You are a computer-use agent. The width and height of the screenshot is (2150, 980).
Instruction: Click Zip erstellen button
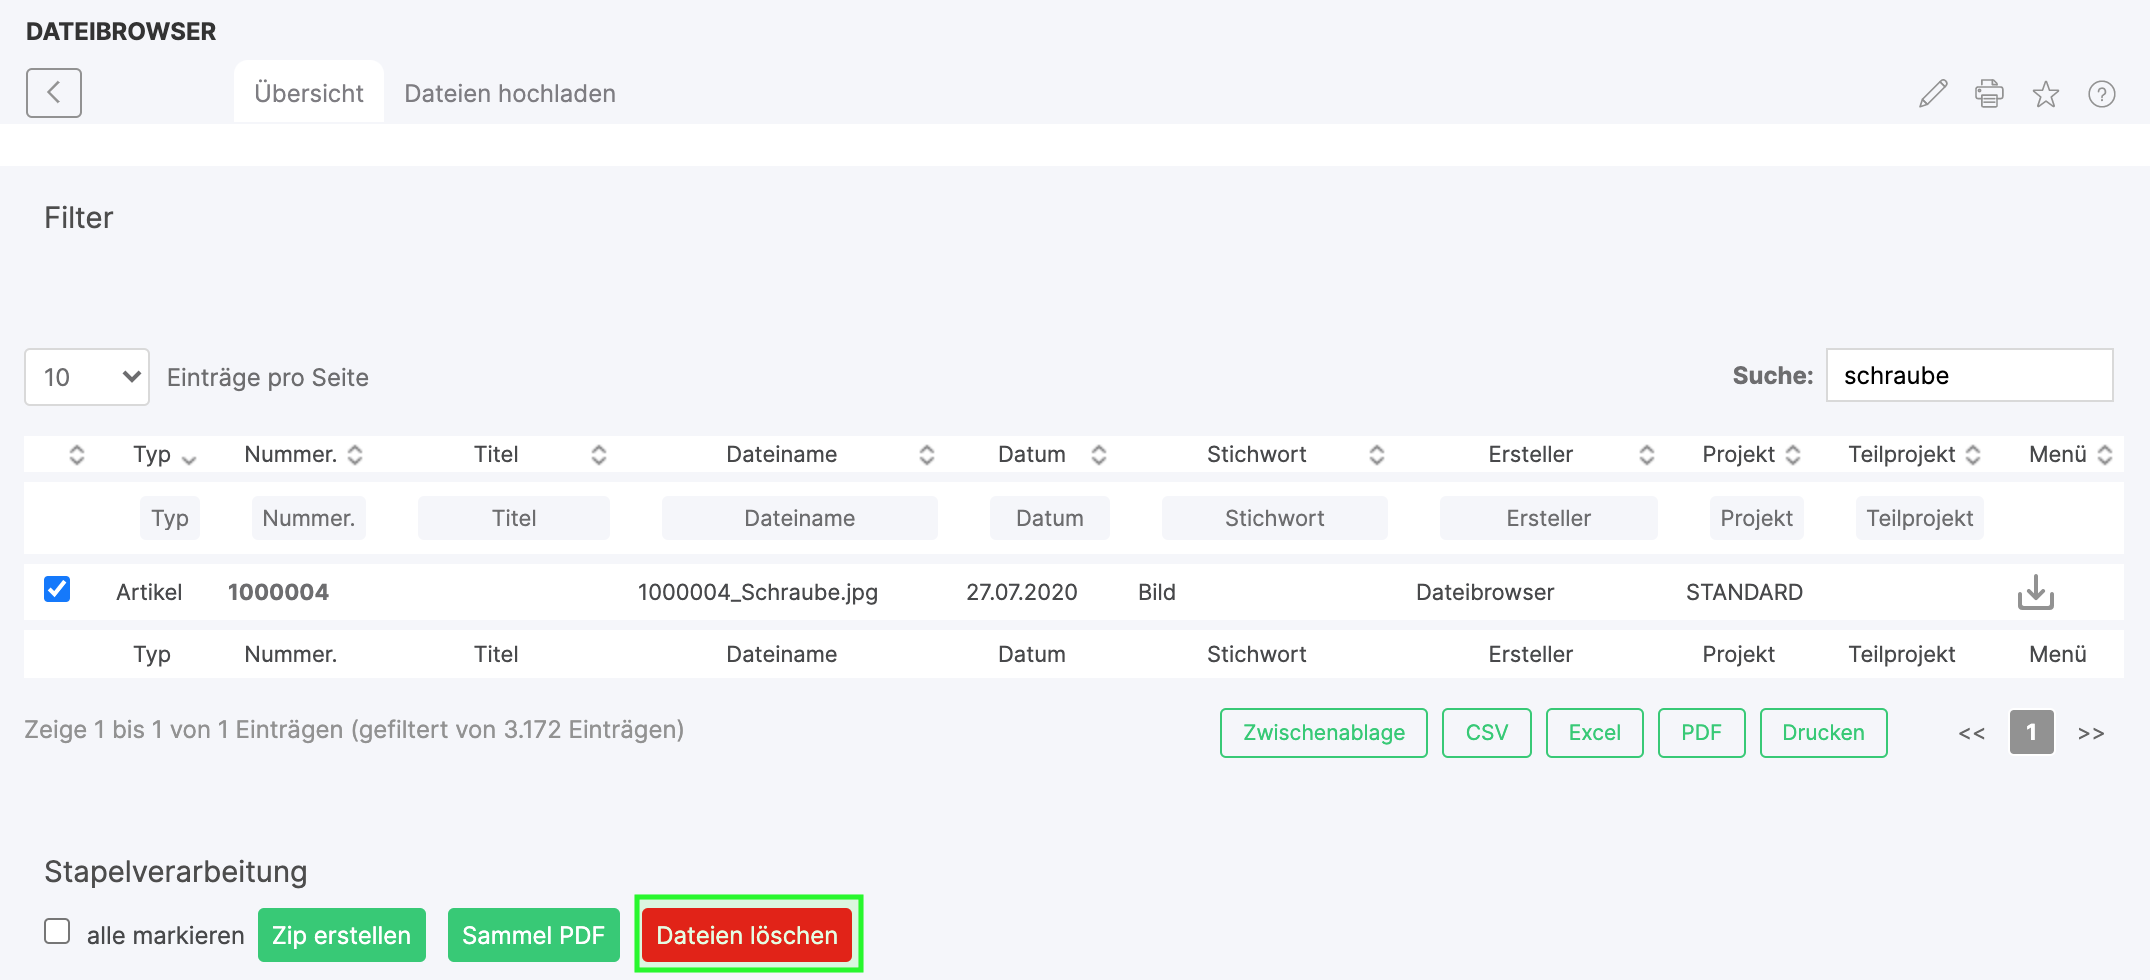(x=341, y=935)
